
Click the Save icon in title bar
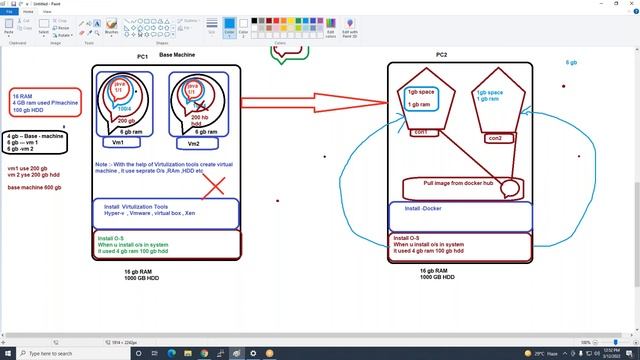13,4
